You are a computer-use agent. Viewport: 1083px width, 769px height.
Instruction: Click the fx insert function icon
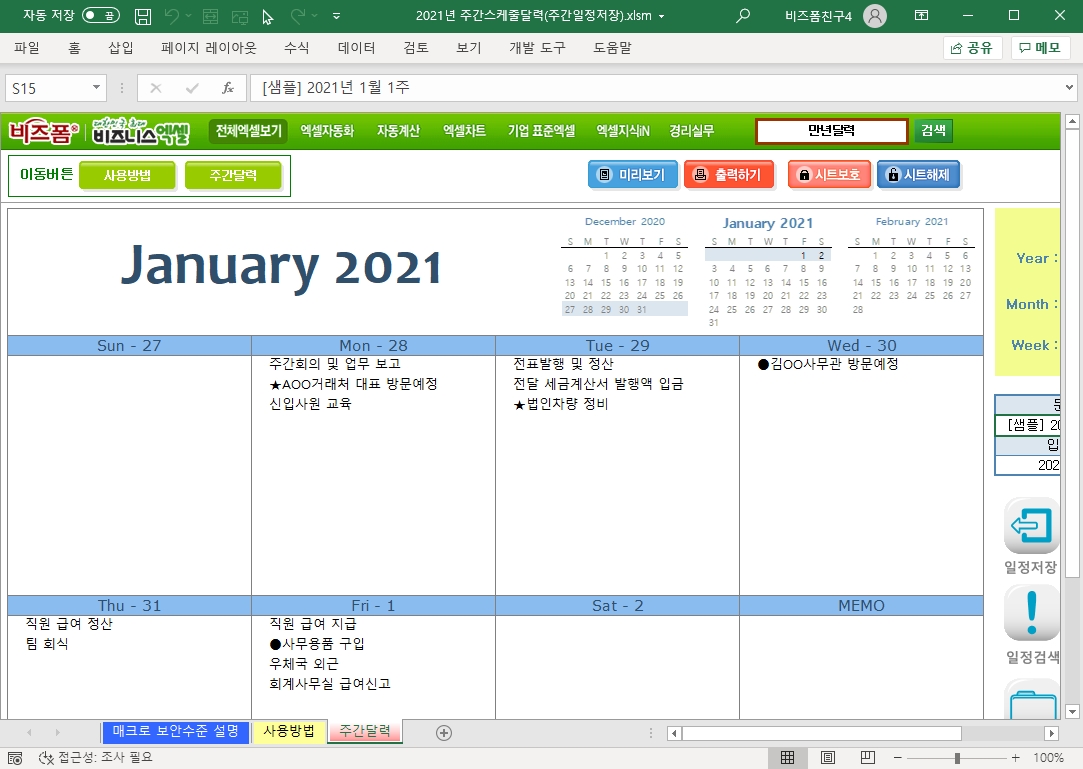click(228, 88)
